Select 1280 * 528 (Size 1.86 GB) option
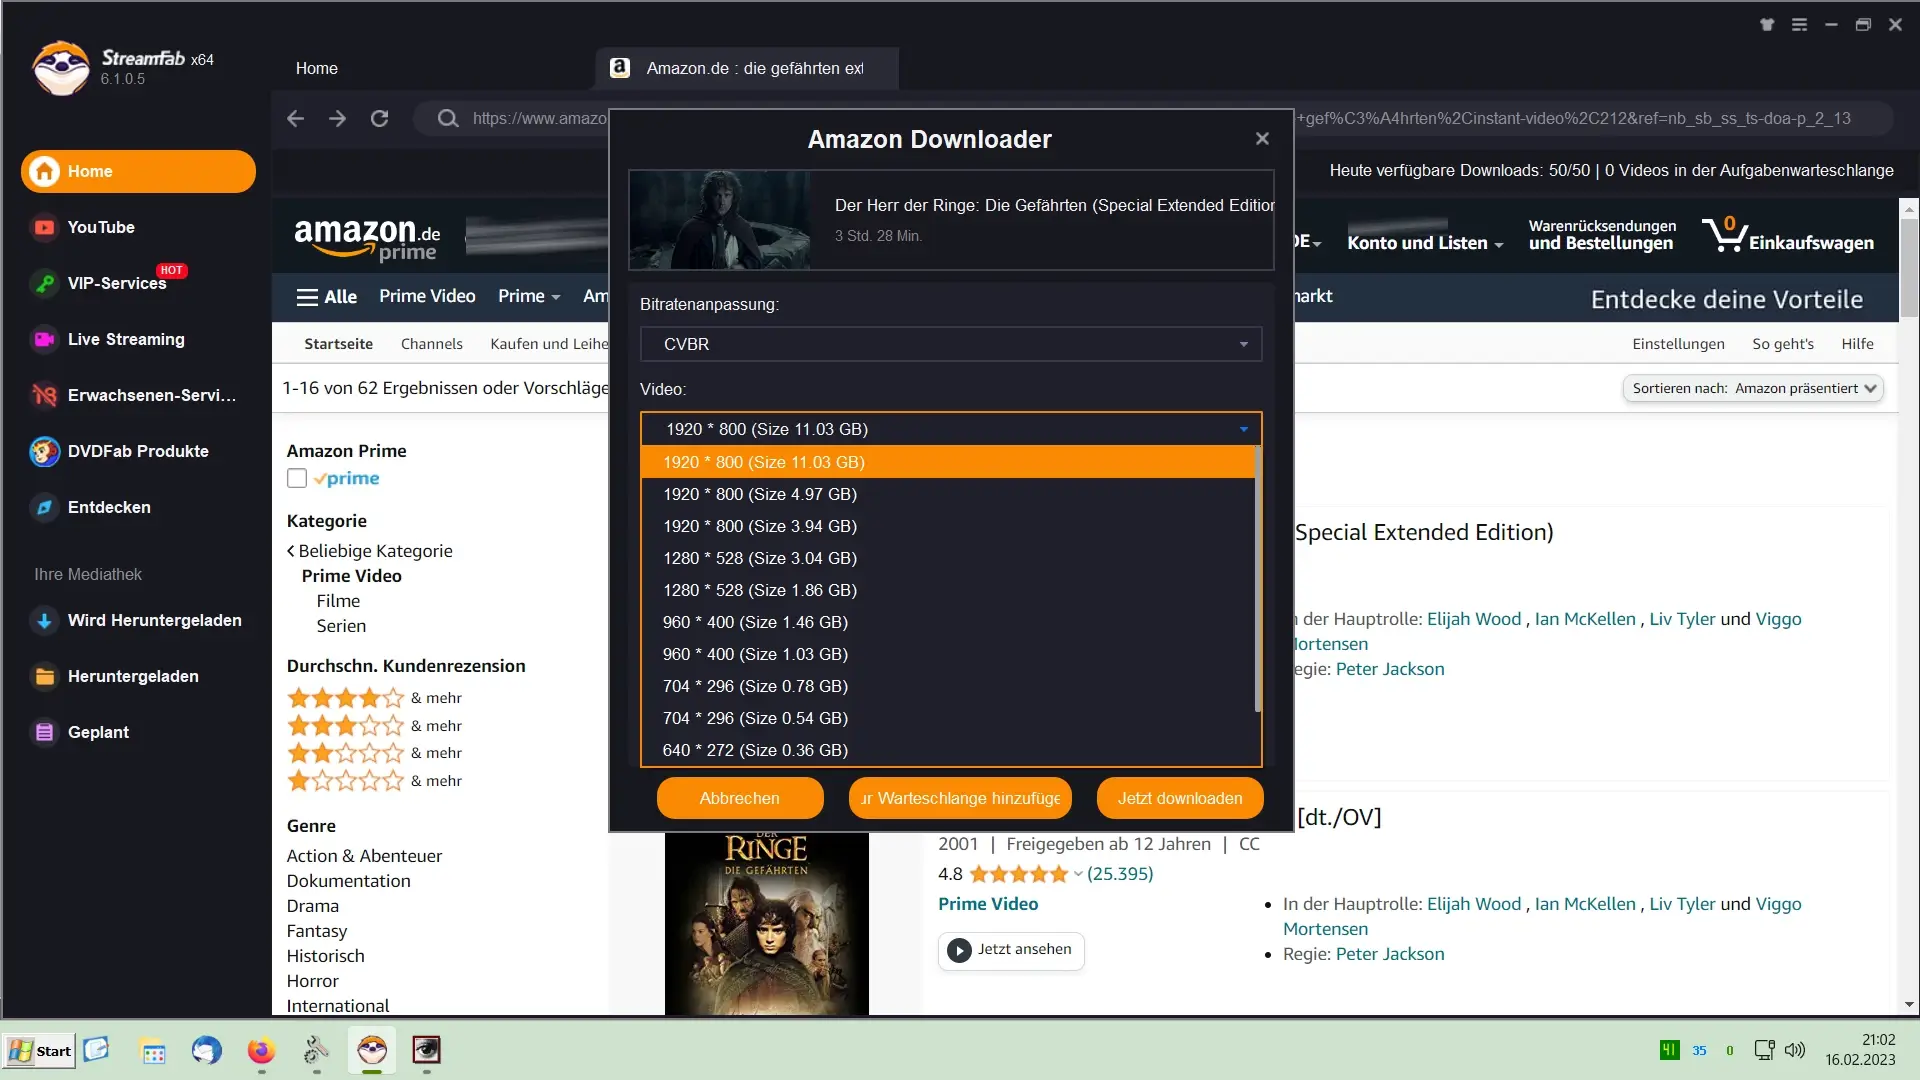The height and width of the screenshot is (1080, 1920). (x=948, y=590)
